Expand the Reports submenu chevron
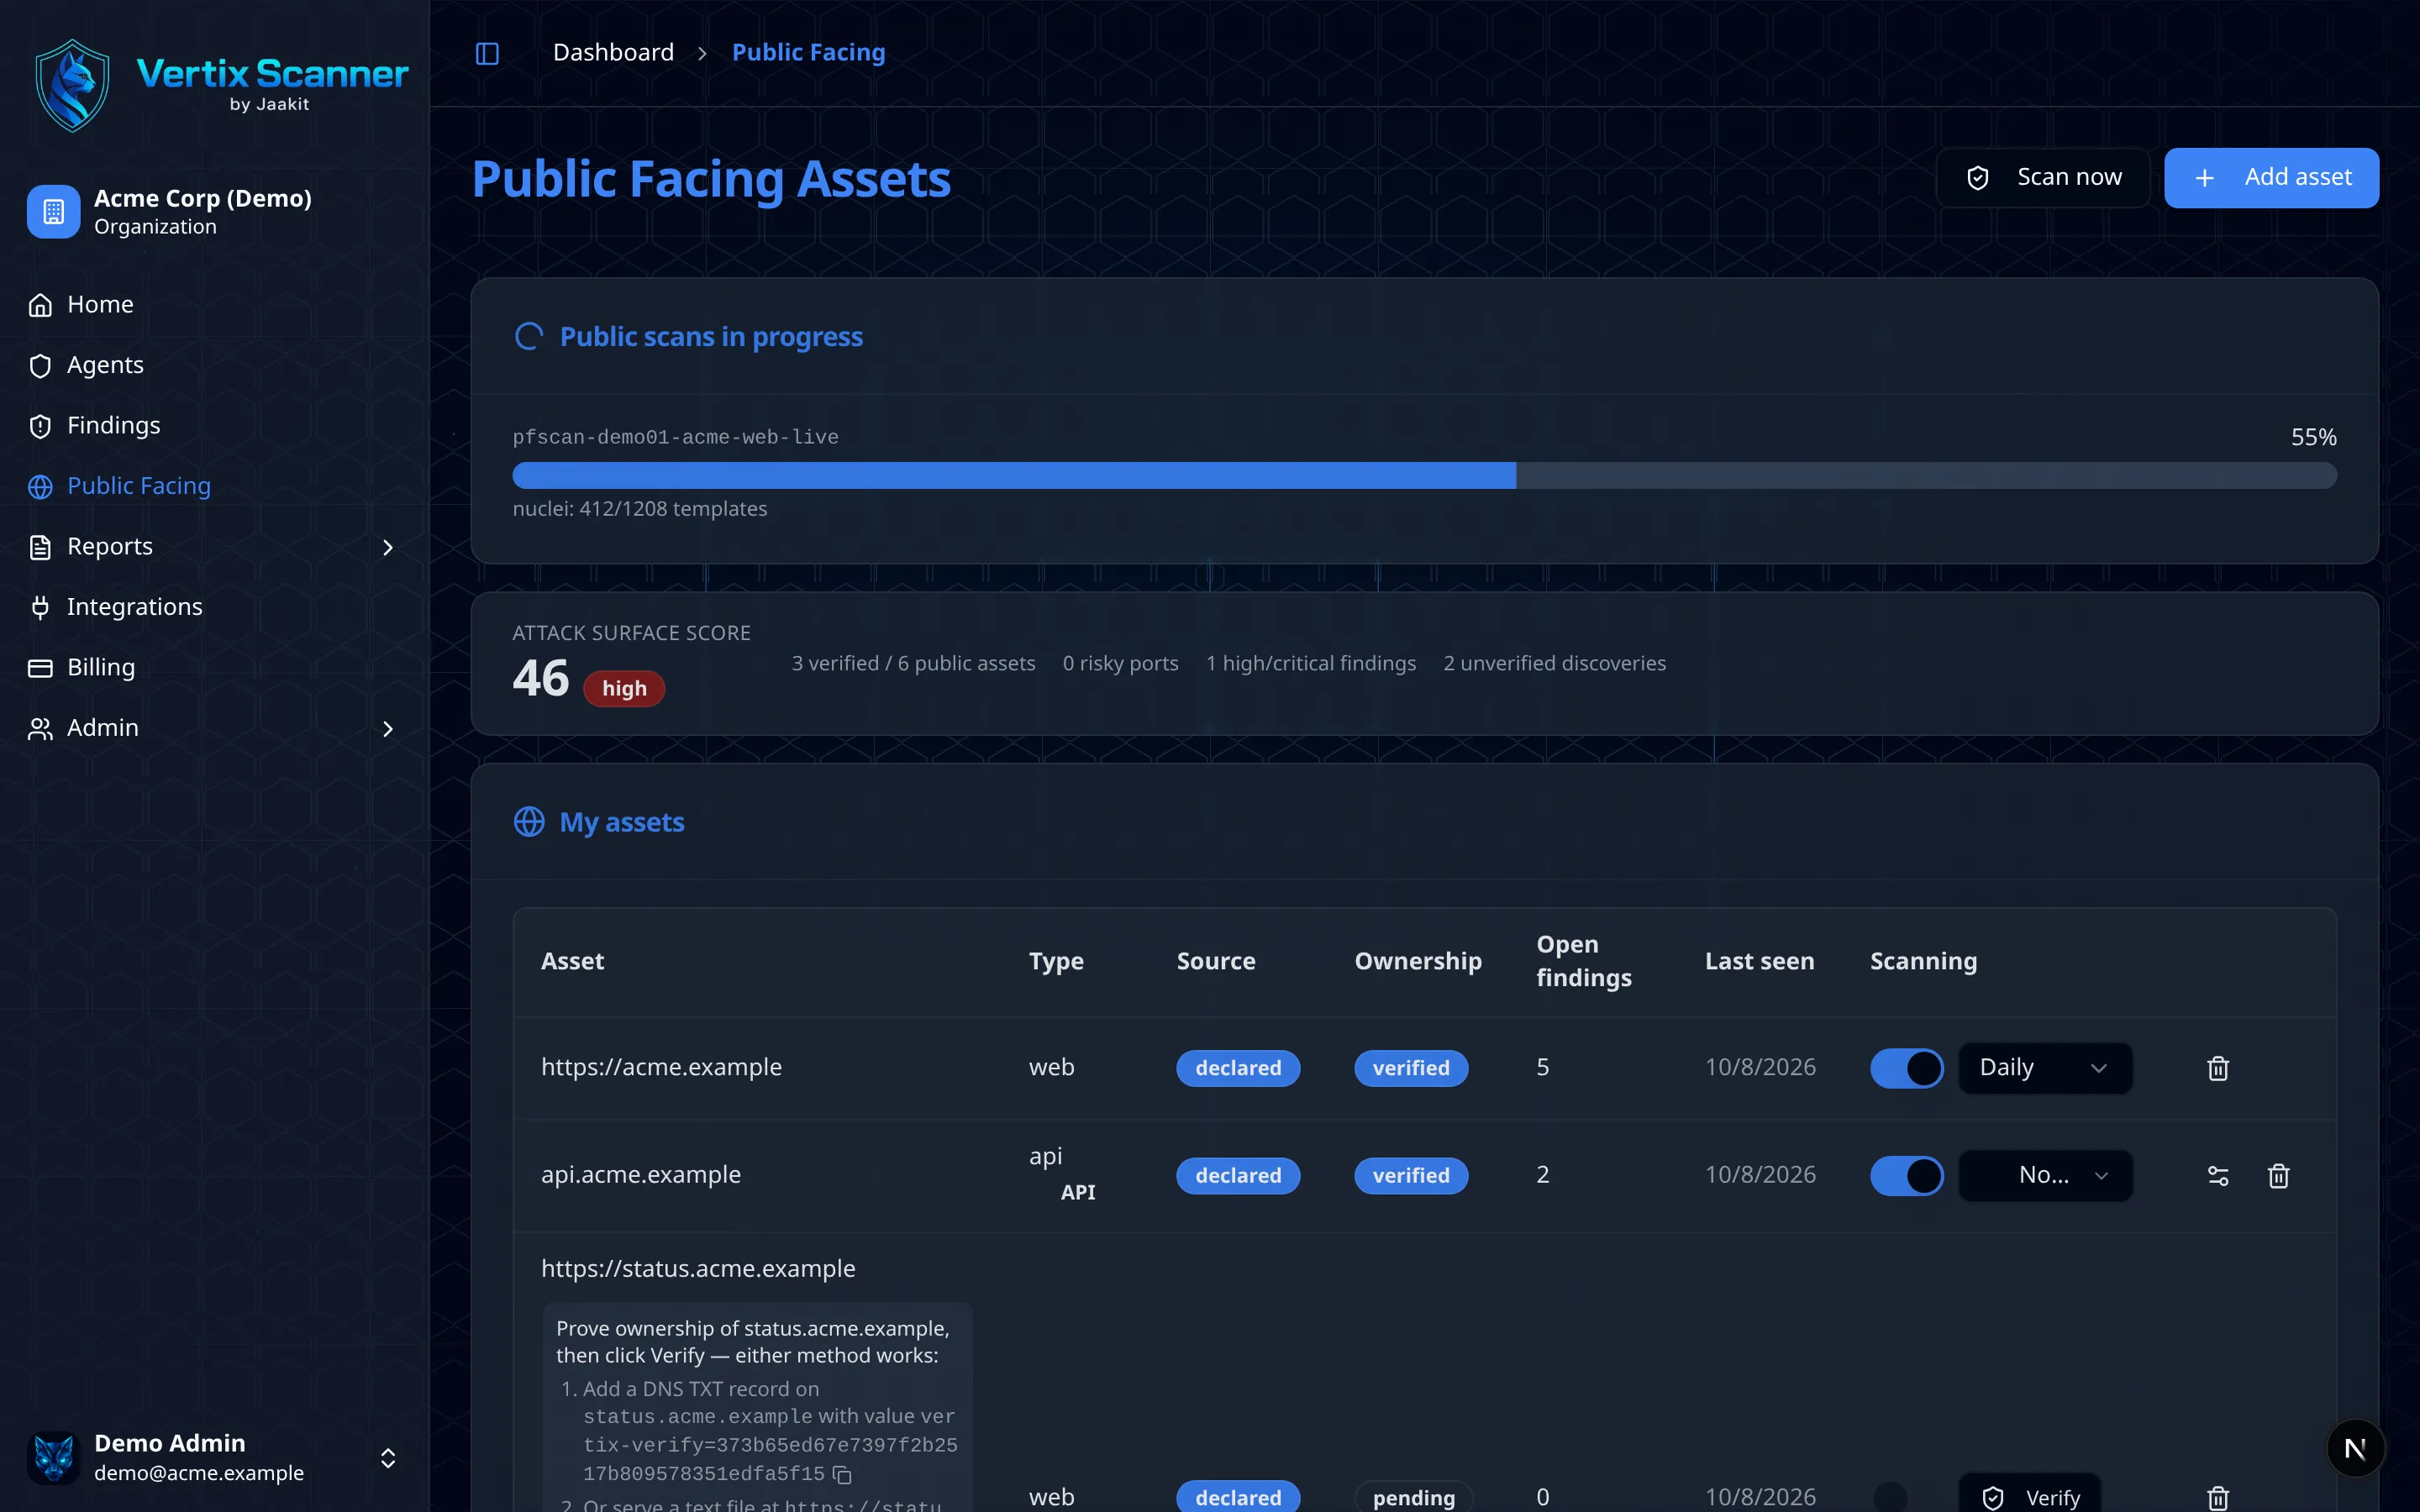Screen dimensions: 2420x1512 tap(388, 548)
